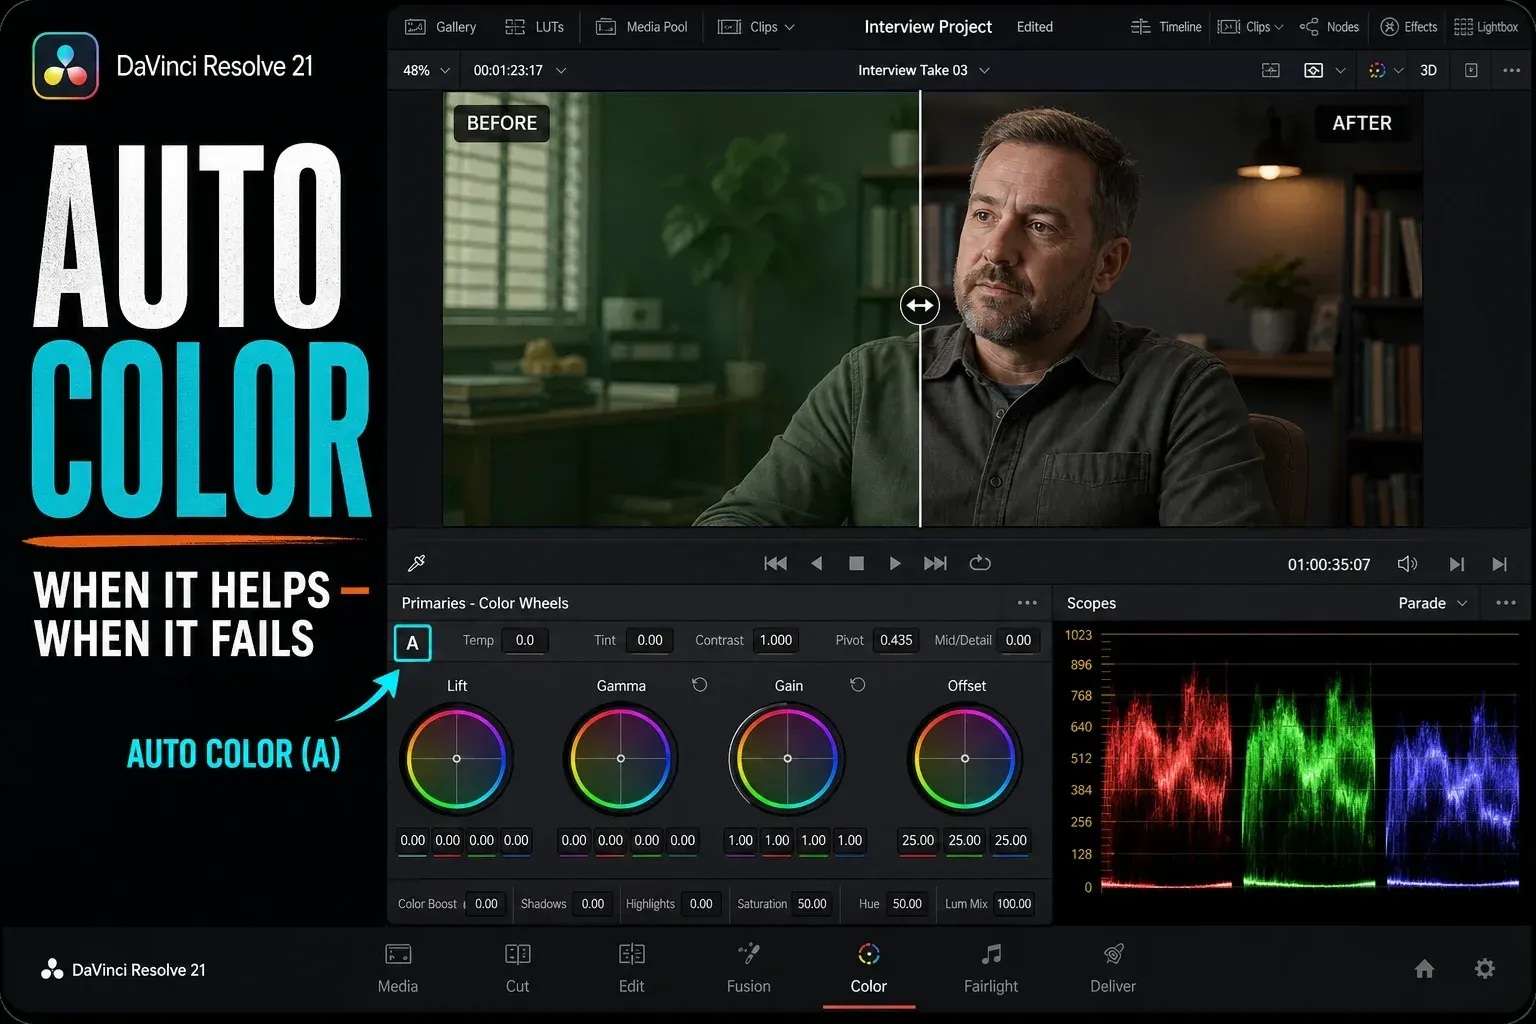The height and width of the screenshot is (1024, 1536).
Task: Select the wipe divider handle in viewer
Action: point(920,305)
